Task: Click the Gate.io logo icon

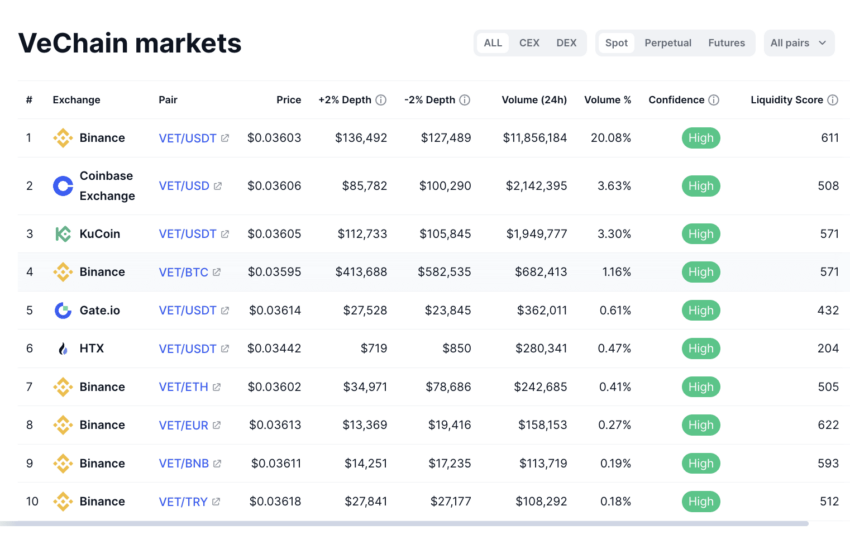Action: [x=63, y=310]
